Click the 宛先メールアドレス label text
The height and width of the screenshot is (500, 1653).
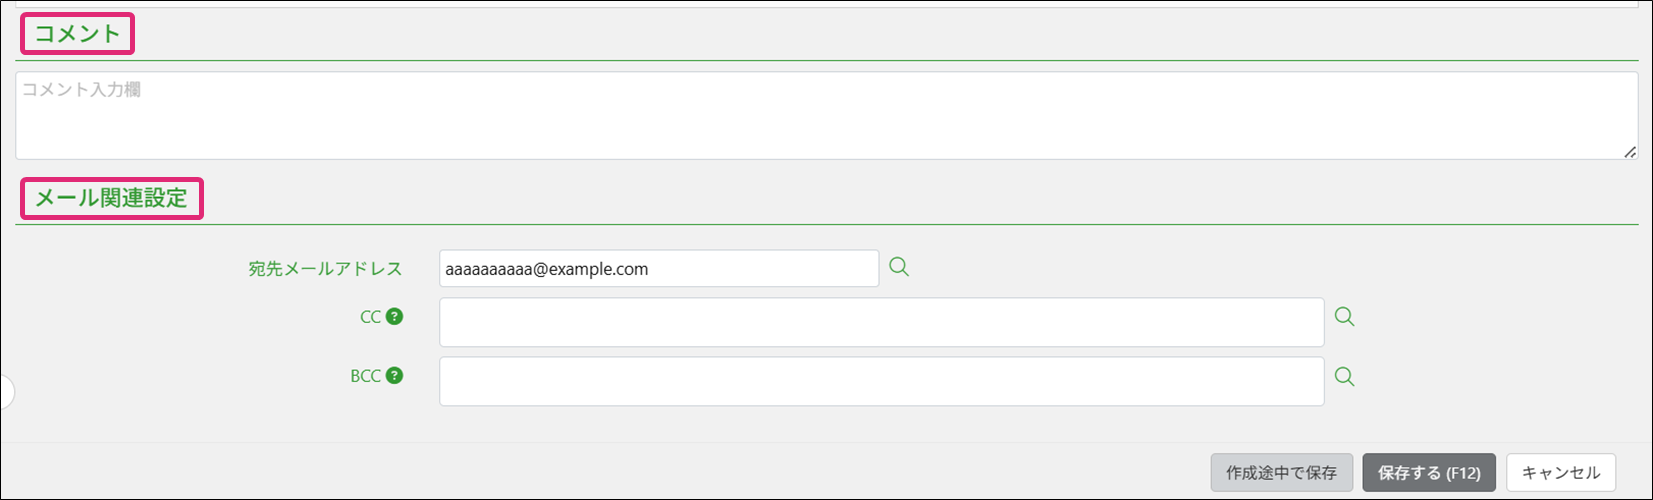tap(325, 269)
